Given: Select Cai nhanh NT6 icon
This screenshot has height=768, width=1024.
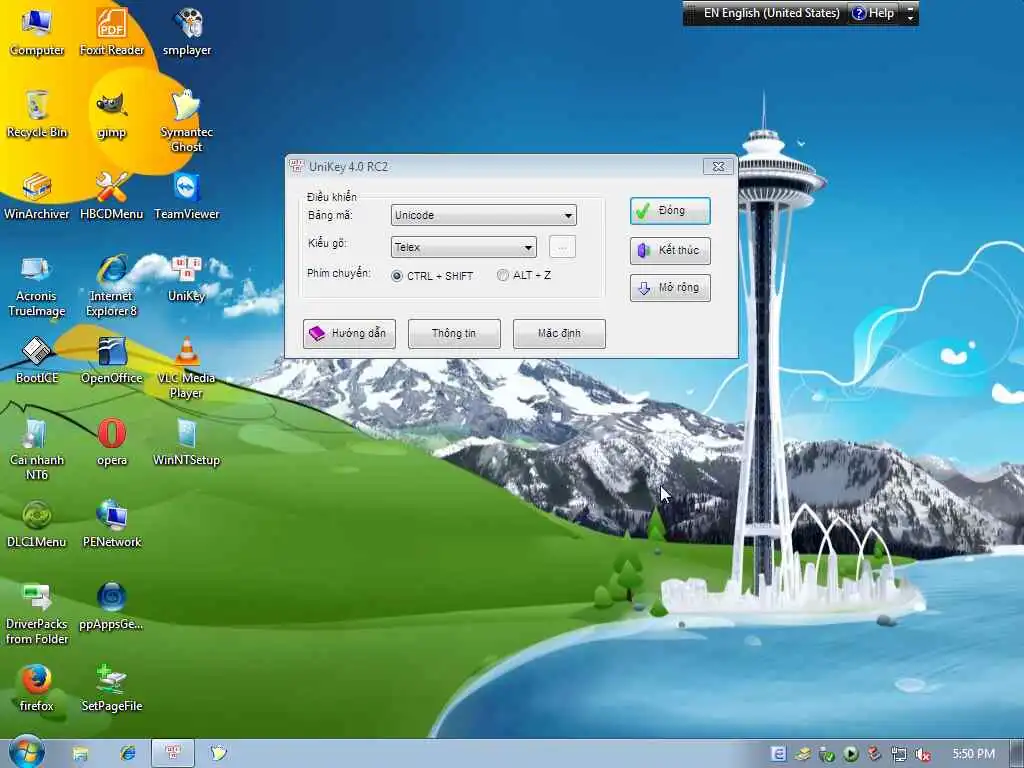Looking at the screenshot, I should (37, 450).
